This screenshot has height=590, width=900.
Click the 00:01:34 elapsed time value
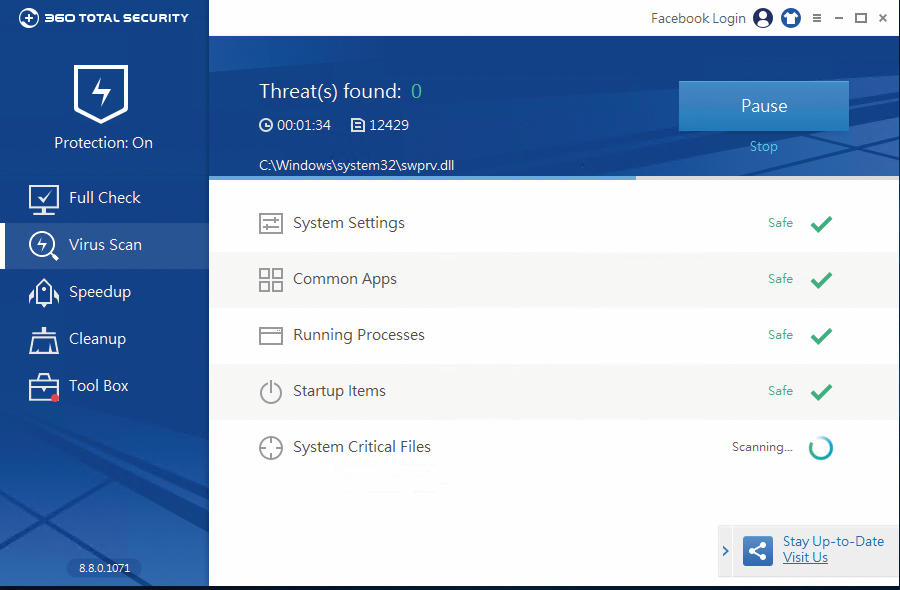304,125
